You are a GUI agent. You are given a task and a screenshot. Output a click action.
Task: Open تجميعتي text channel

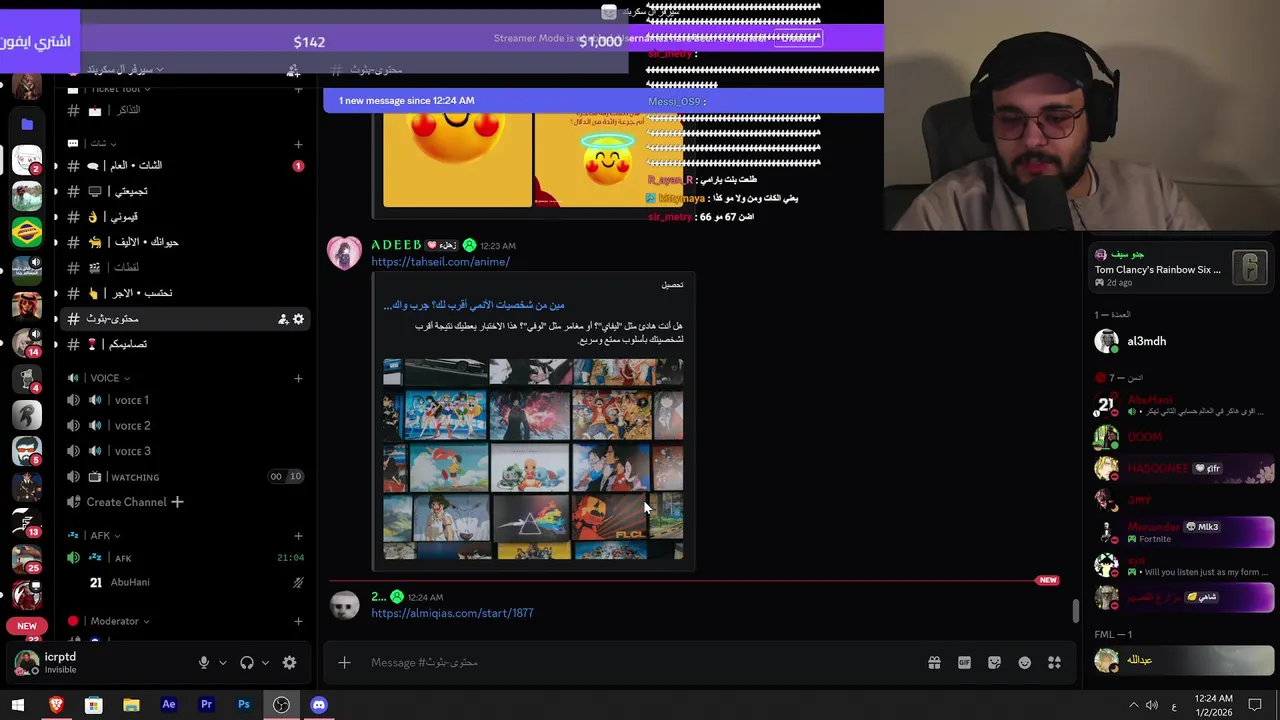186,191
